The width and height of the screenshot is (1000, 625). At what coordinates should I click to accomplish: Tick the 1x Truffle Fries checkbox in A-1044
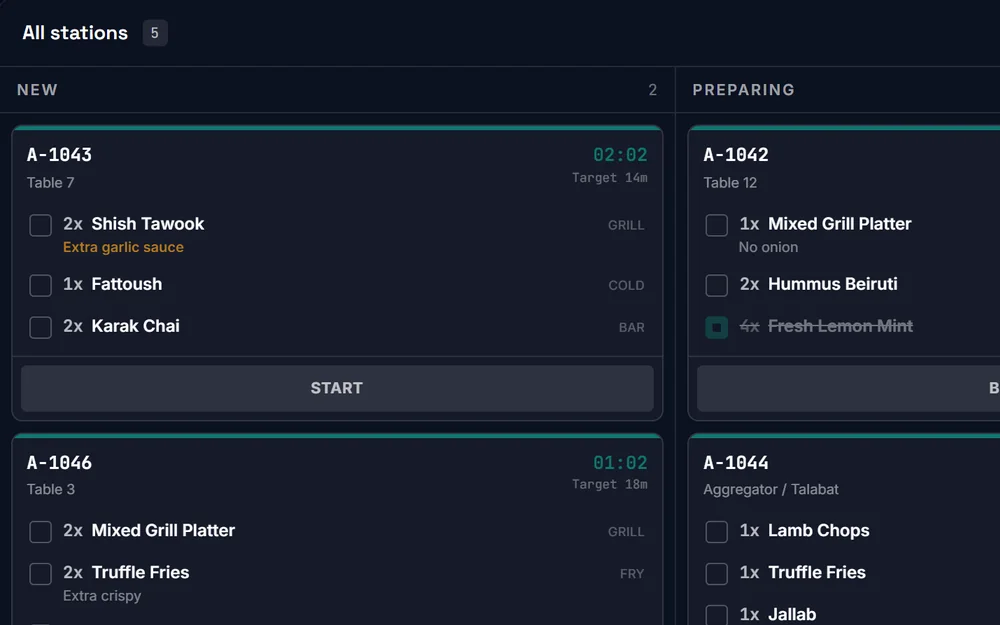pos(716,573)
